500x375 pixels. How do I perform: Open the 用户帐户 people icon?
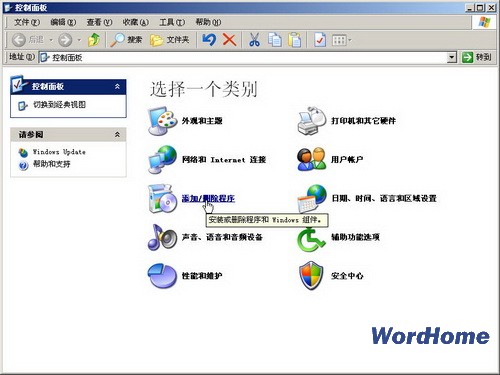(x=311, y=159)
